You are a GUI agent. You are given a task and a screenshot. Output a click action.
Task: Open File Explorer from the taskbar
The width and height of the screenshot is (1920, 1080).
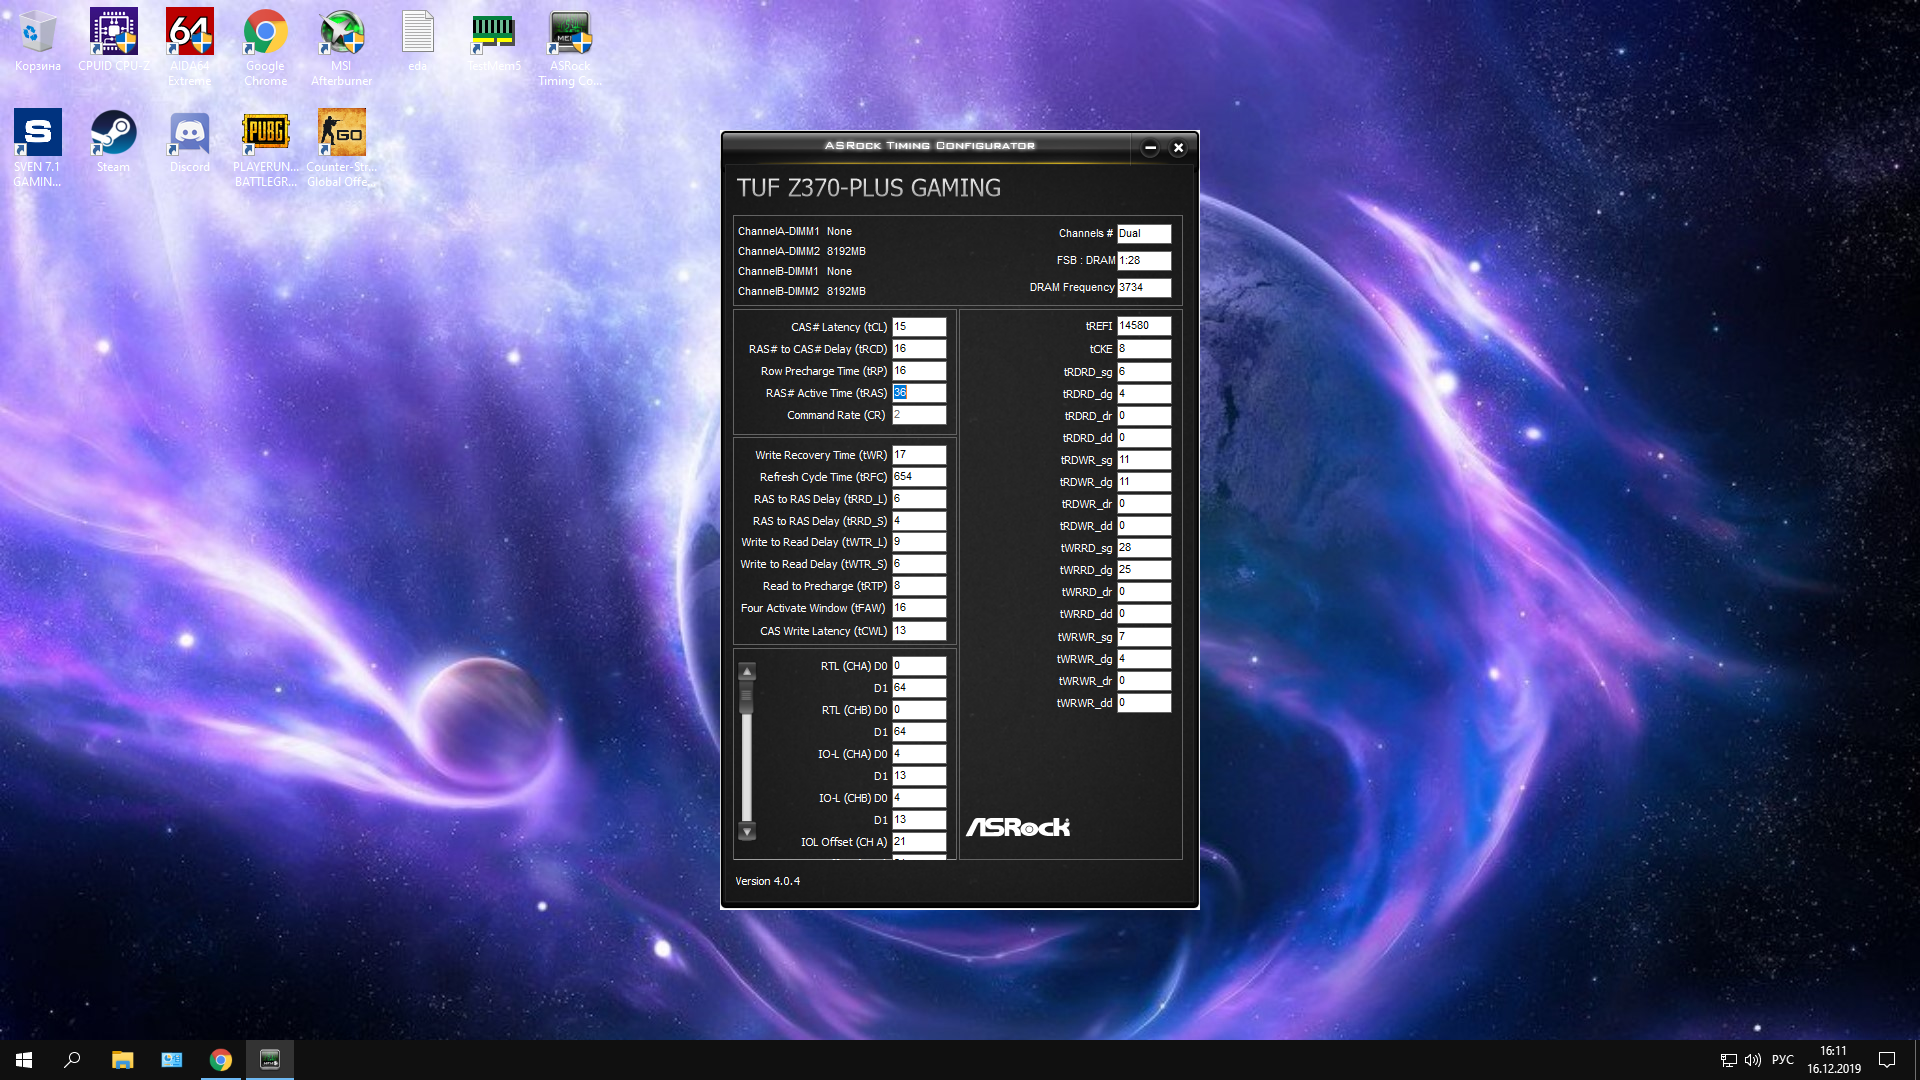122,1060
